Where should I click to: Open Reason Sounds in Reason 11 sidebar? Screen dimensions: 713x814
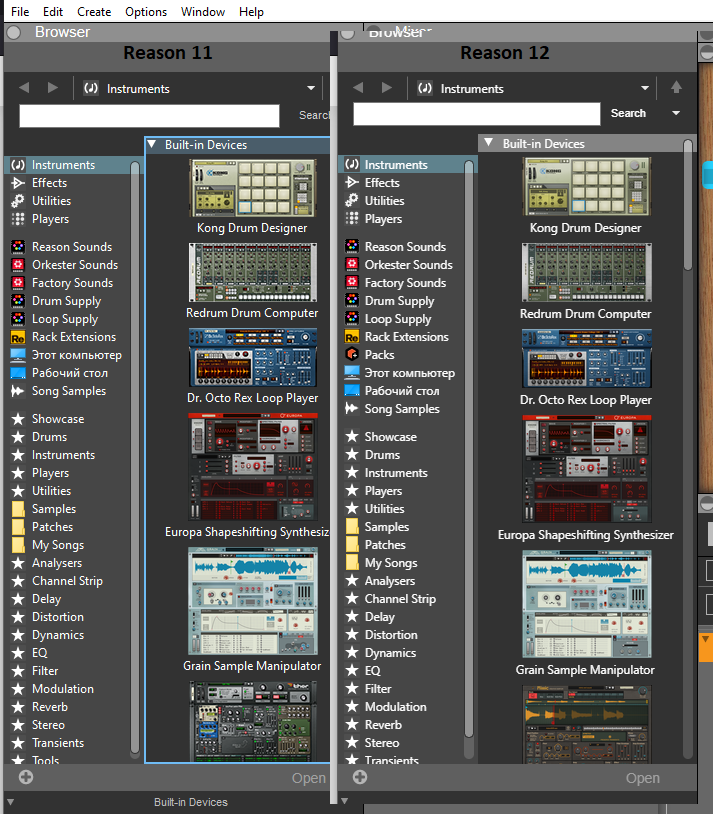point(72,247)
